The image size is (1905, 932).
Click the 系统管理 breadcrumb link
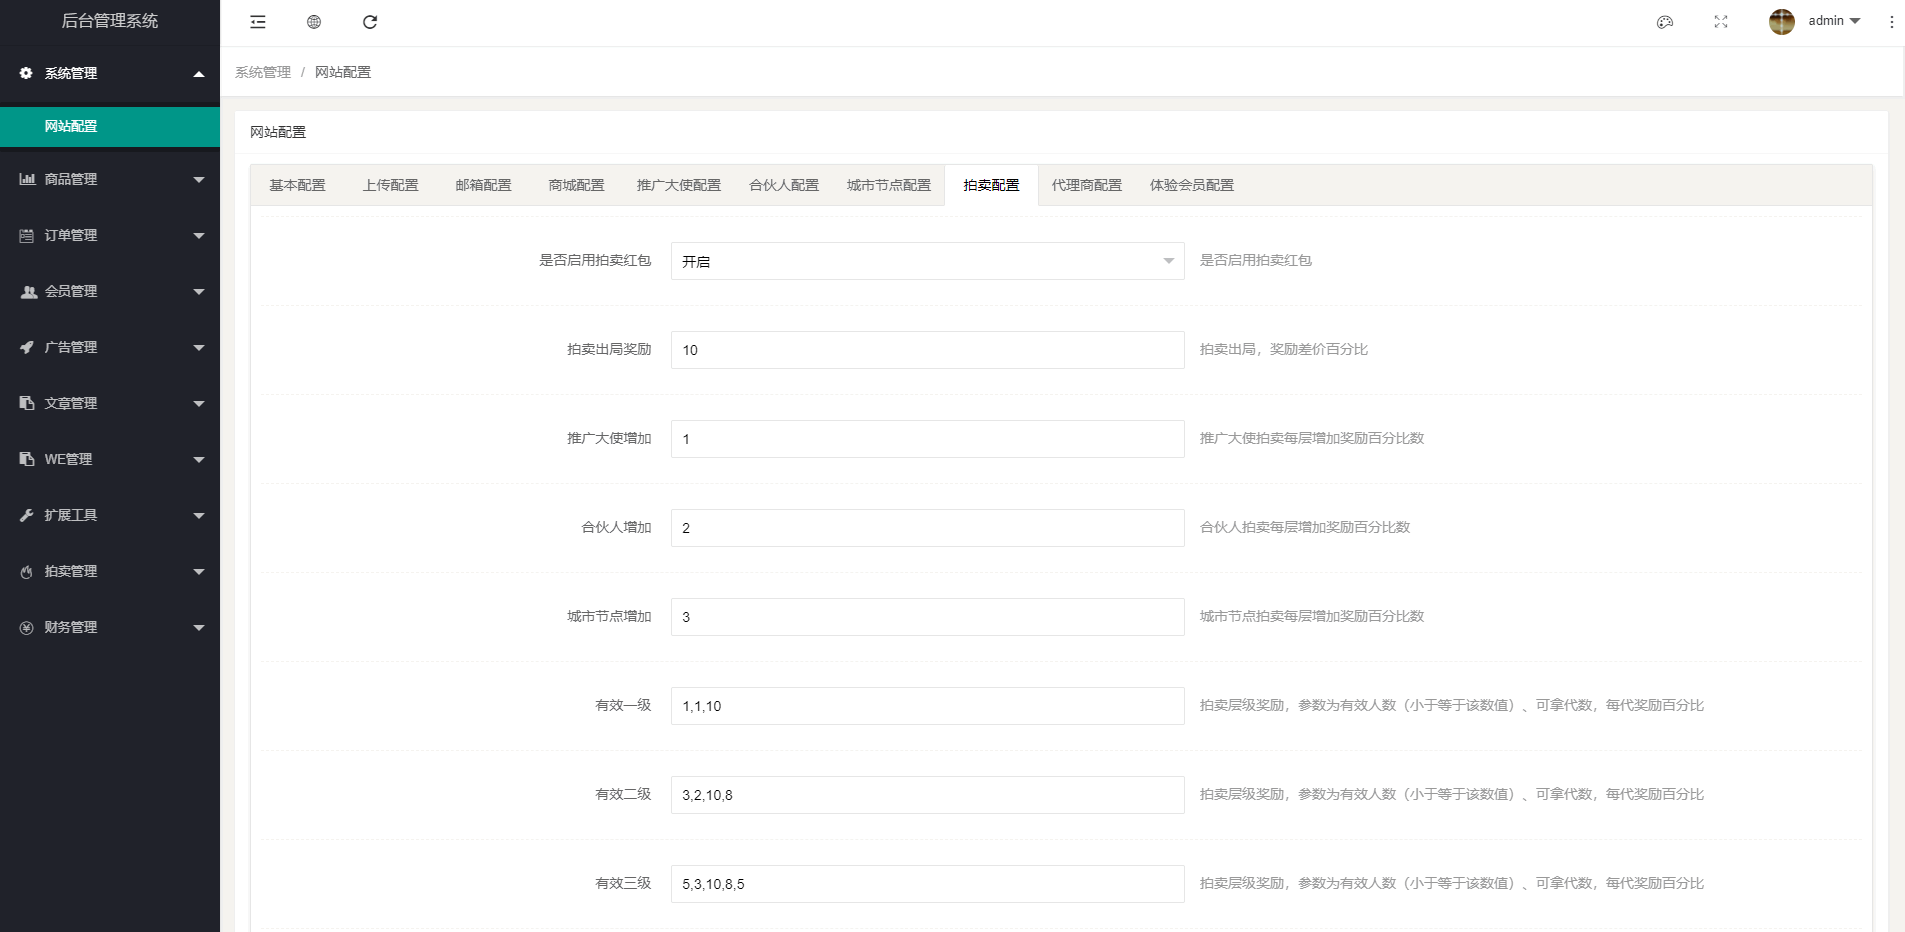coord(262,72)
